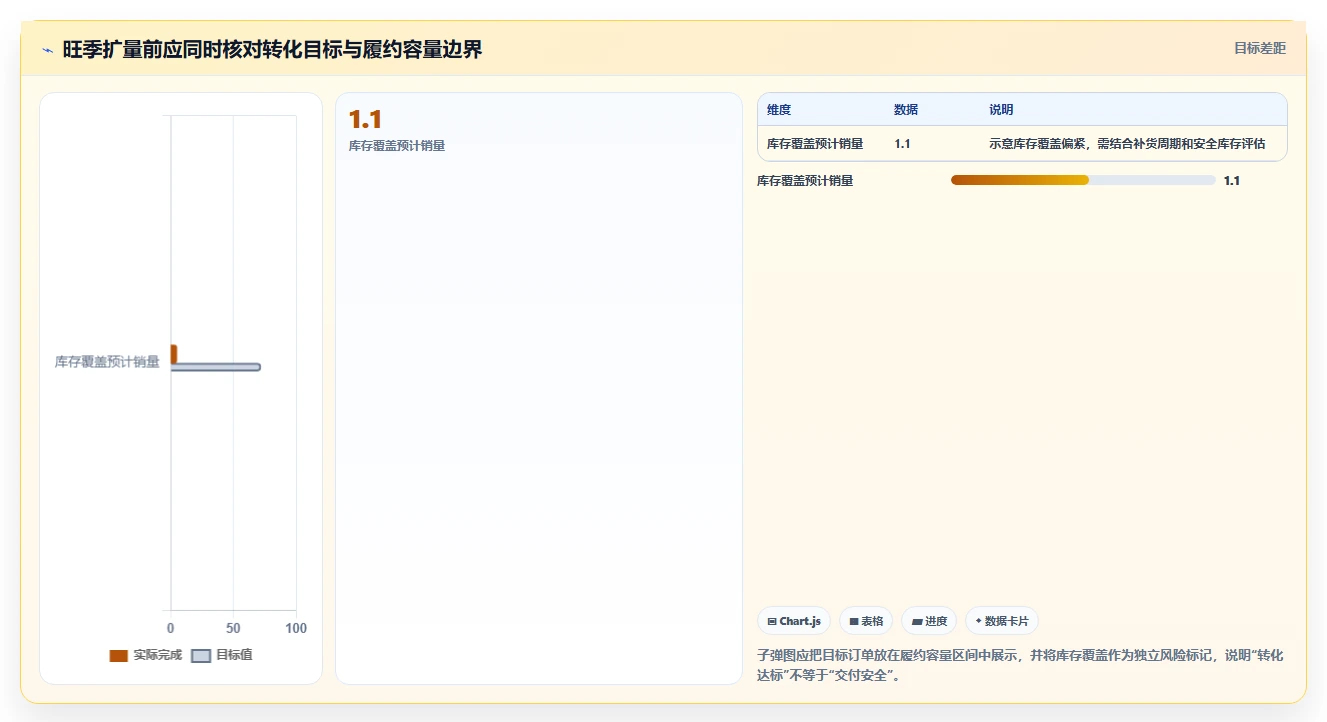Viewport: 1327px width, 722px height.
Task: Click the 1.1 value beside the progress bar
Action: coord(1232,181)
